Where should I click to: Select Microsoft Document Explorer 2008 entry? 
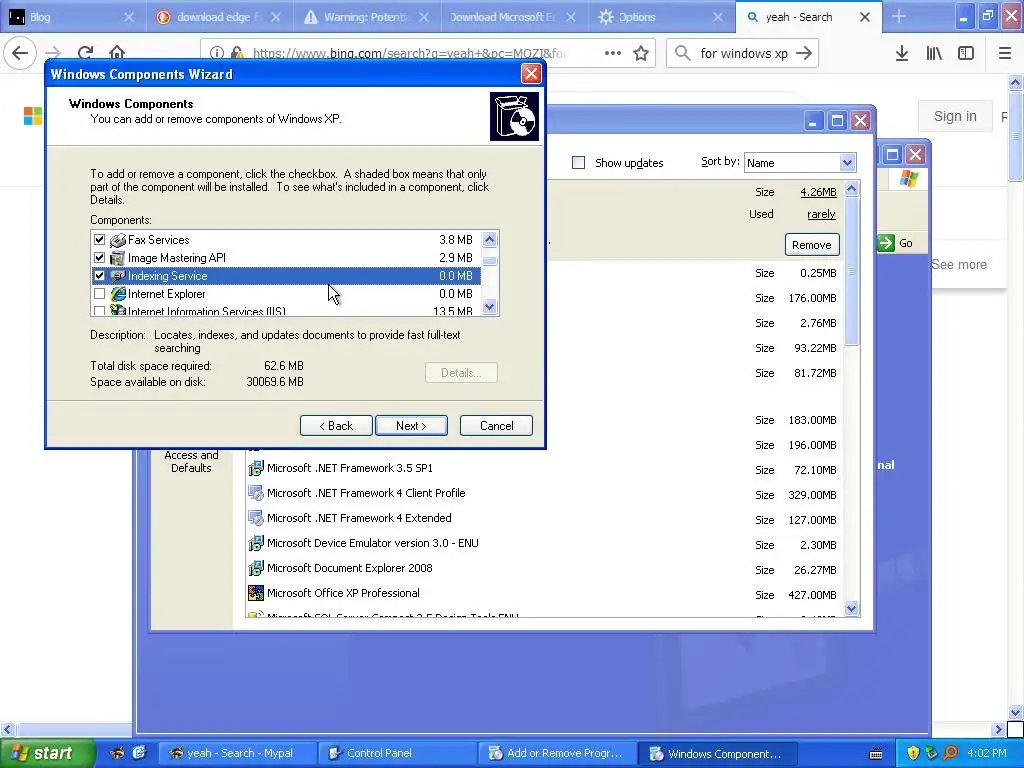tap(349, 568)
